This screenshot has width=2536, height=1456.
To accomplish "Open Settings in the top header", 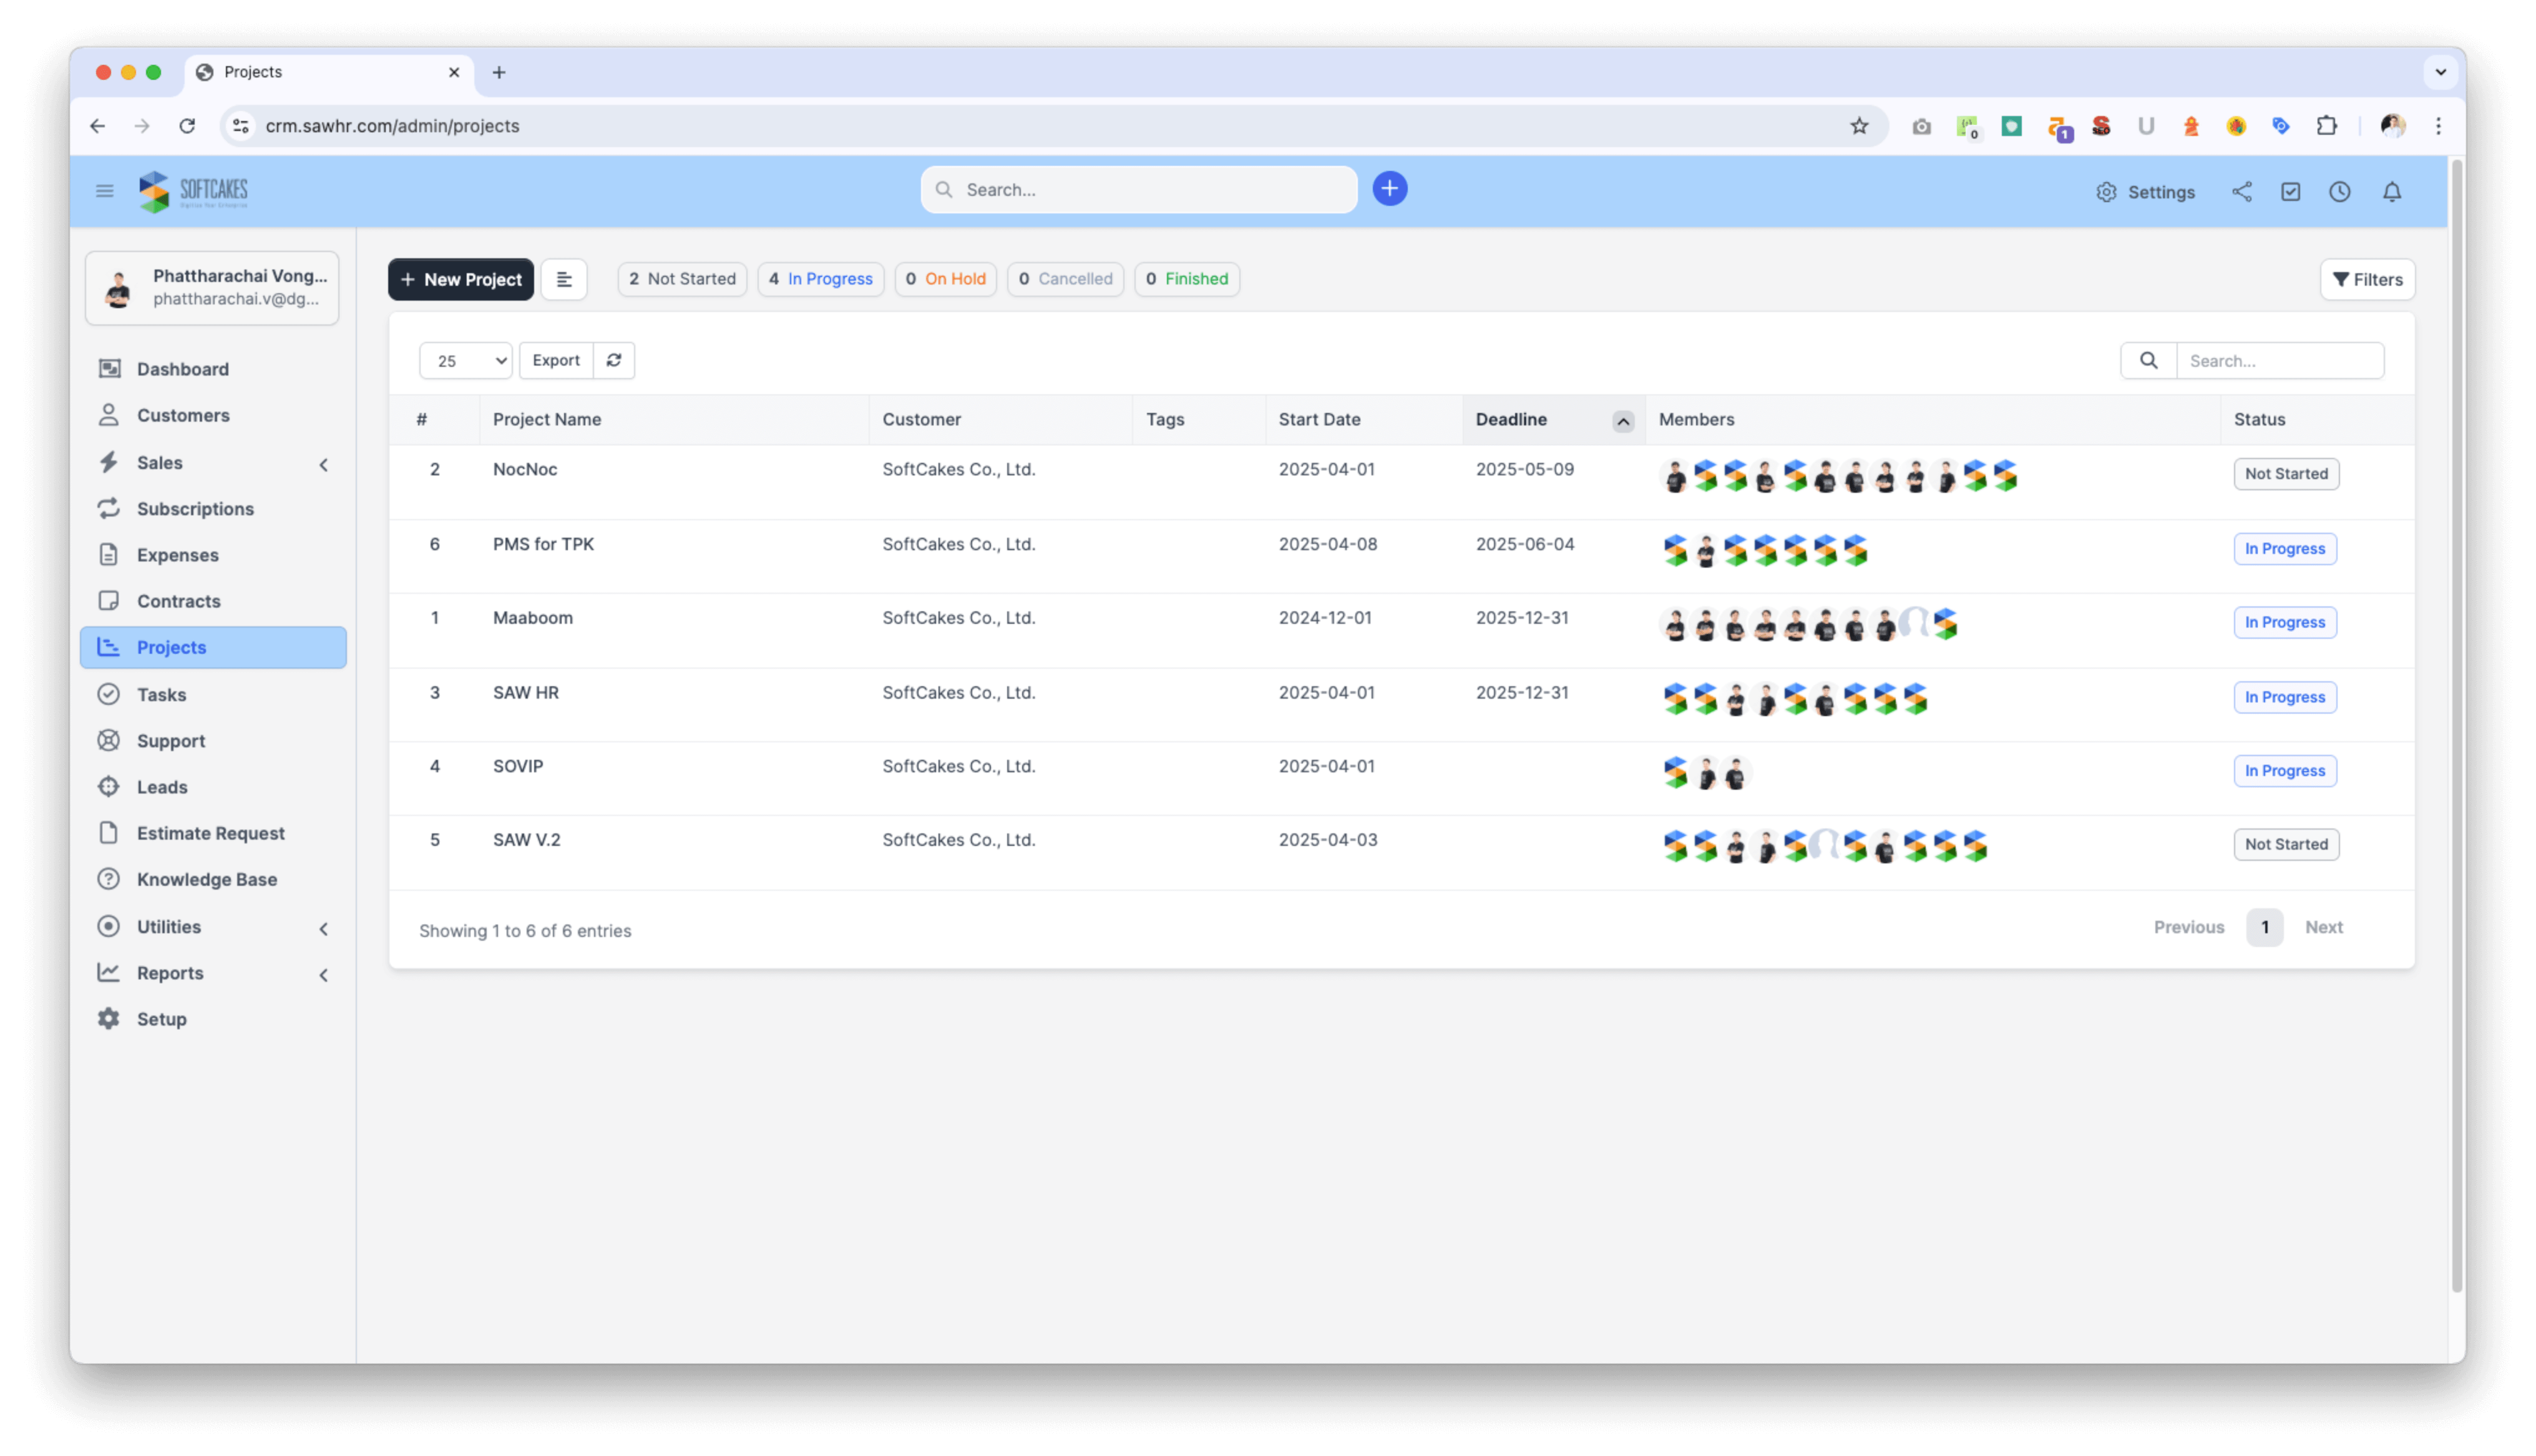I will (x=2145, y=192).
